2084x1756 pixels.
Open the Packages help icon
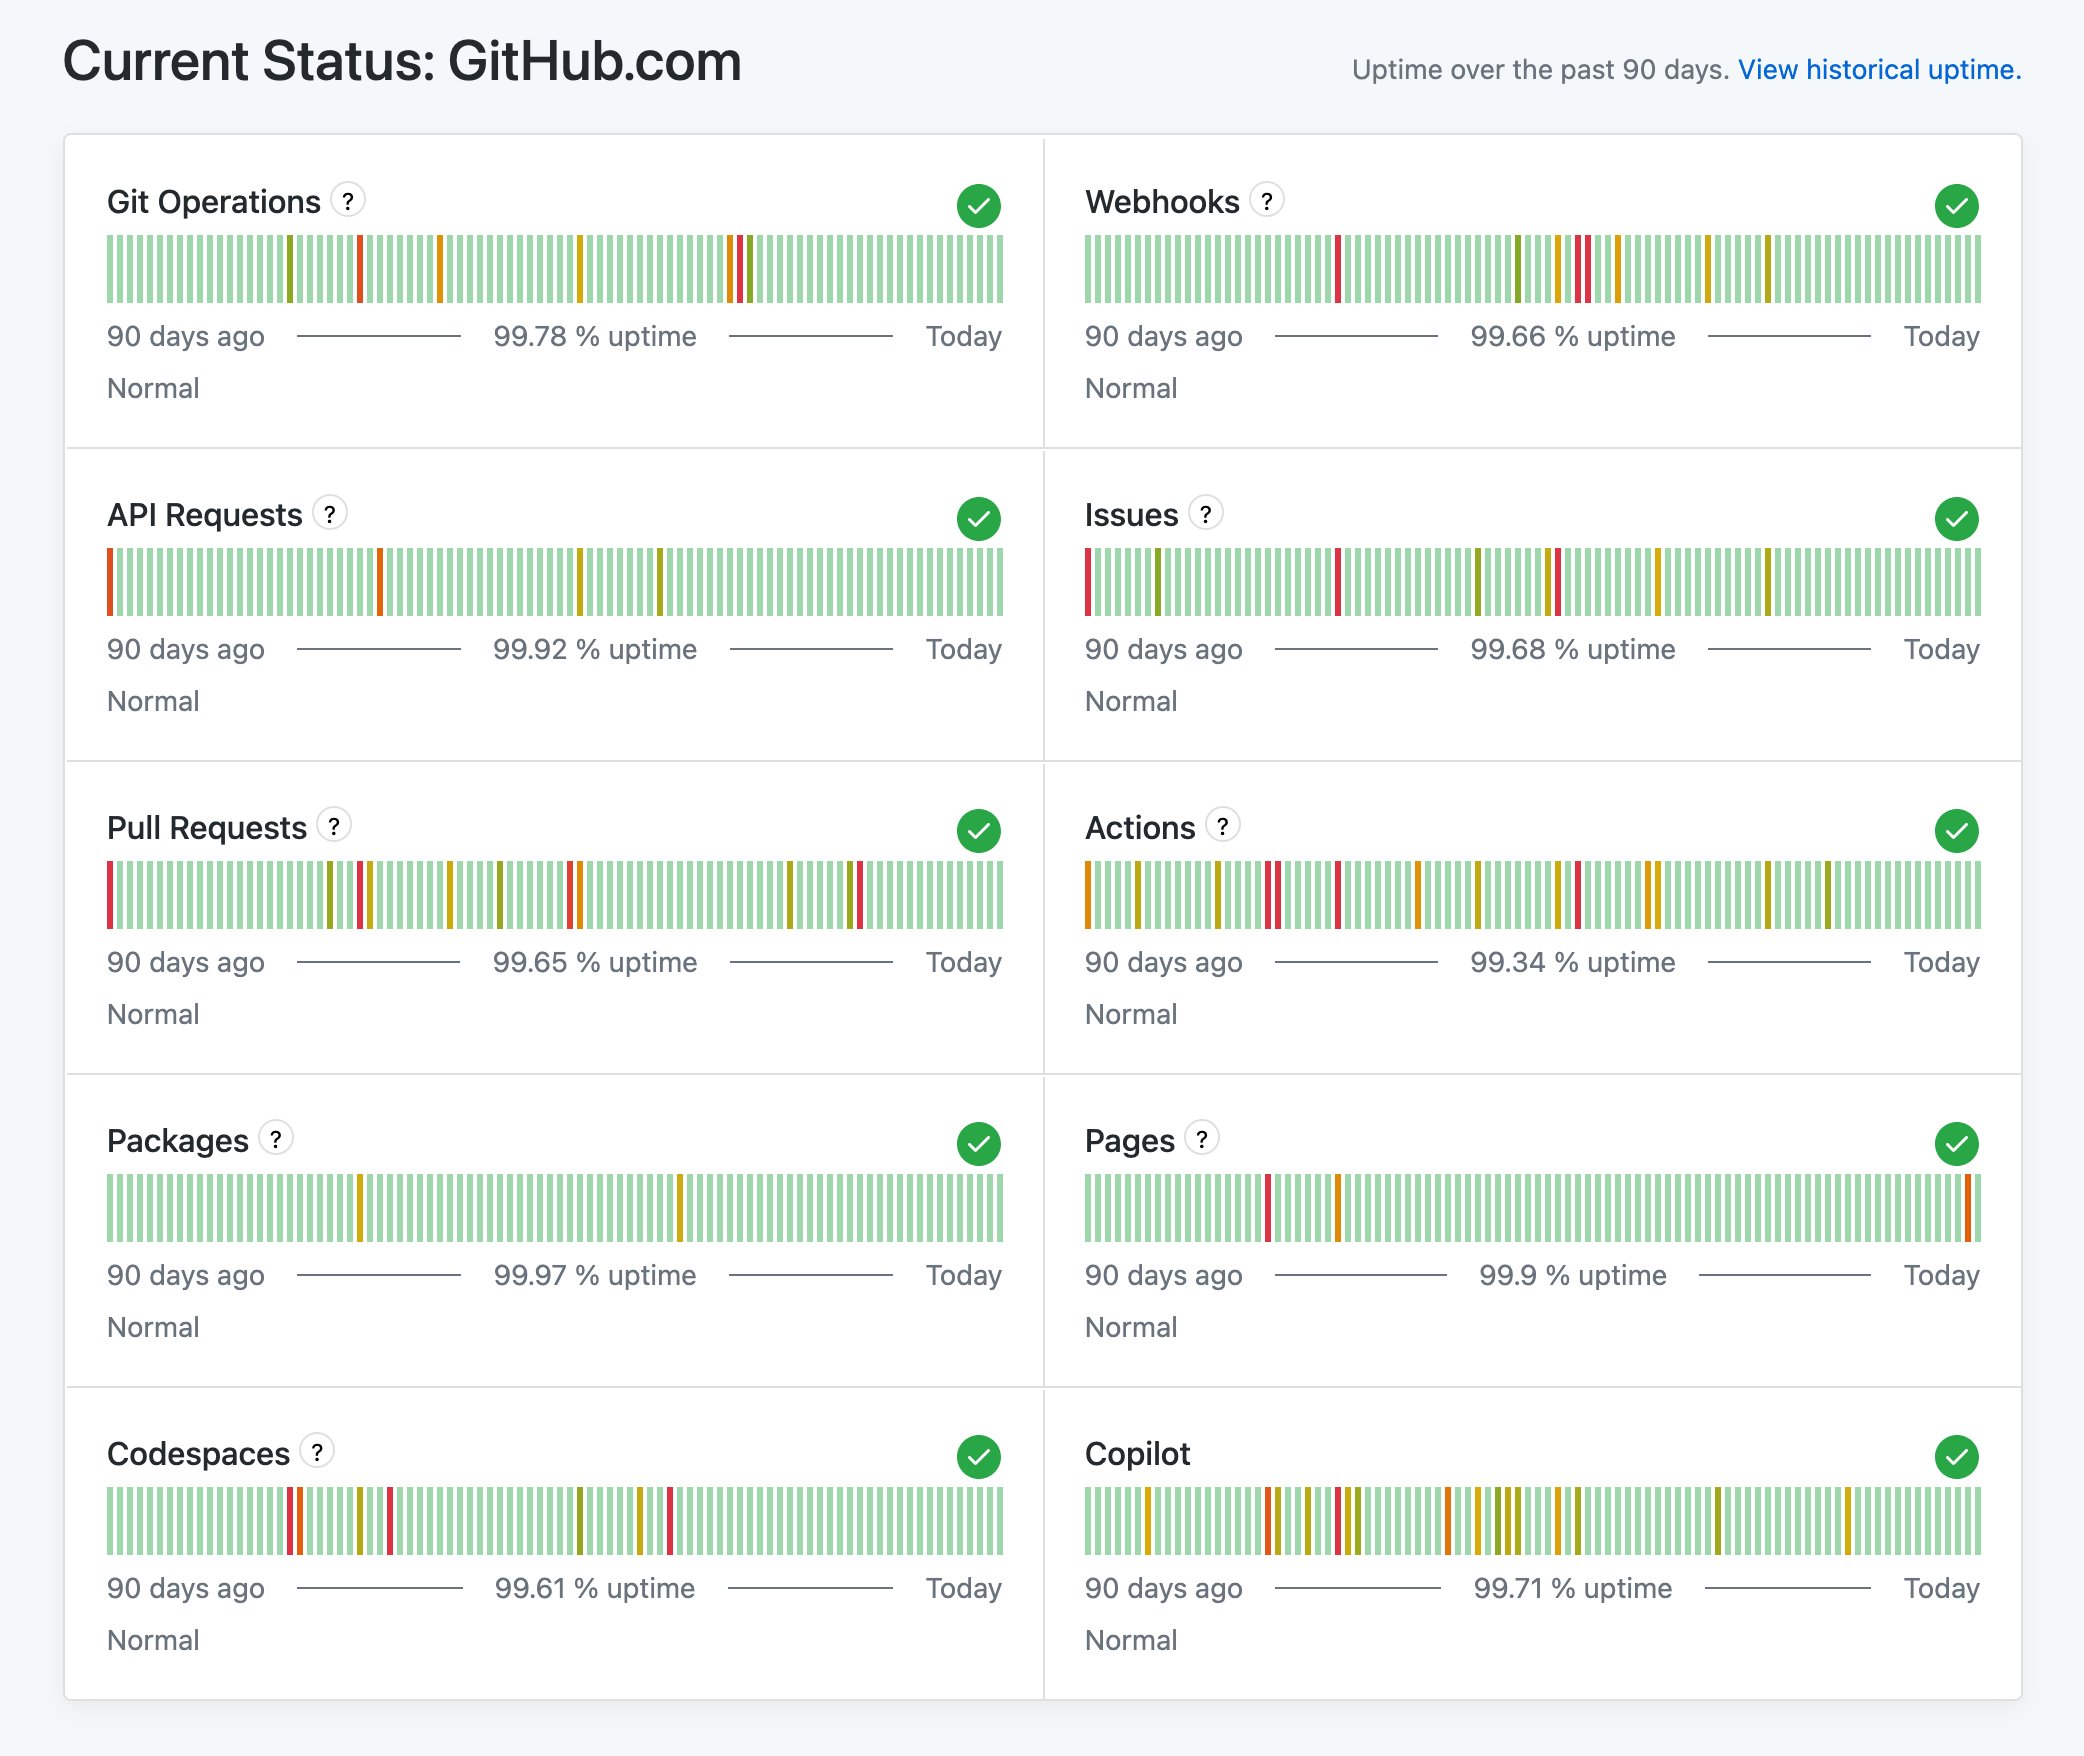(x=276, y=1138)
